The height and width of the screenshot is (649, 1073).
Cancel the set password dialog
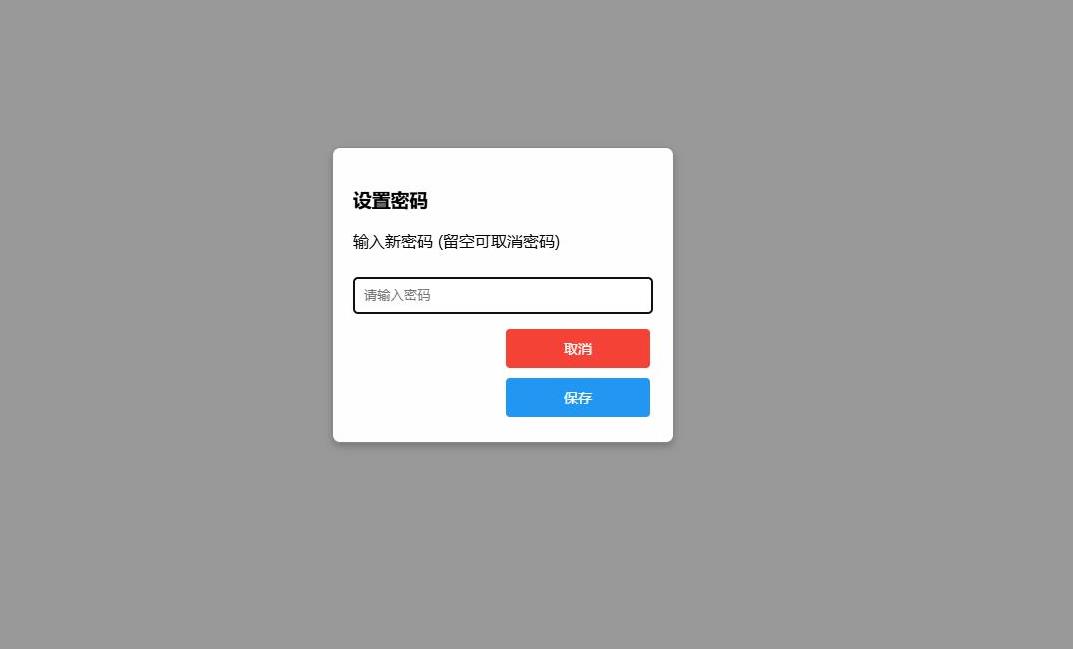(578, 348)
